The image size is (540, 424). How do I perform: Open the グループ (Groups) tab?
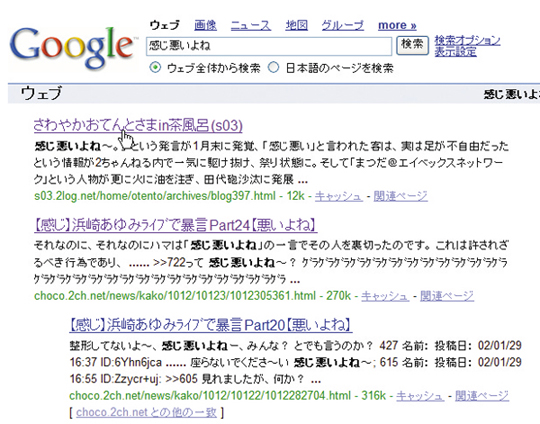pyautogui.click(x=342, y=25)
